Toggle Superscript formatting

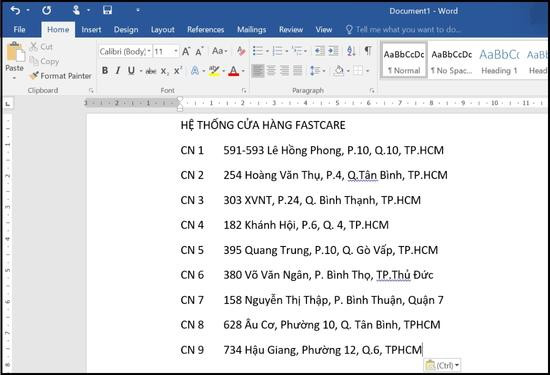pos(178,71)
